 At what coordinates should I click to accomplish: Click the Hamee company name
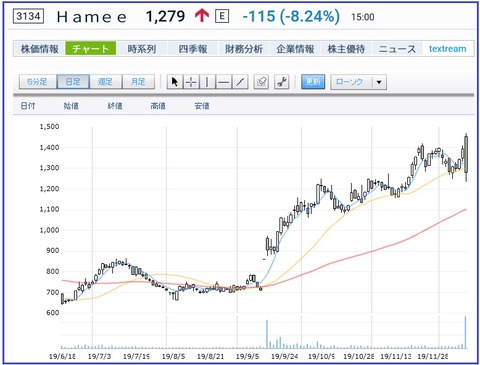click(x=92, y=17)
